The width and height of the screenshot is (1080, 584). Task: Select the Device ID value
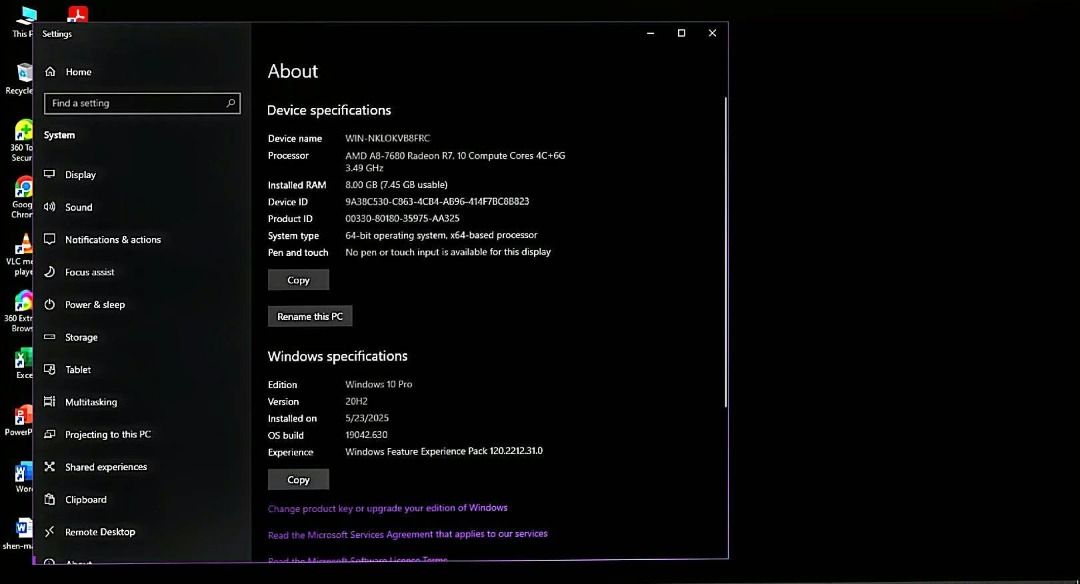(x=437, y=202)
